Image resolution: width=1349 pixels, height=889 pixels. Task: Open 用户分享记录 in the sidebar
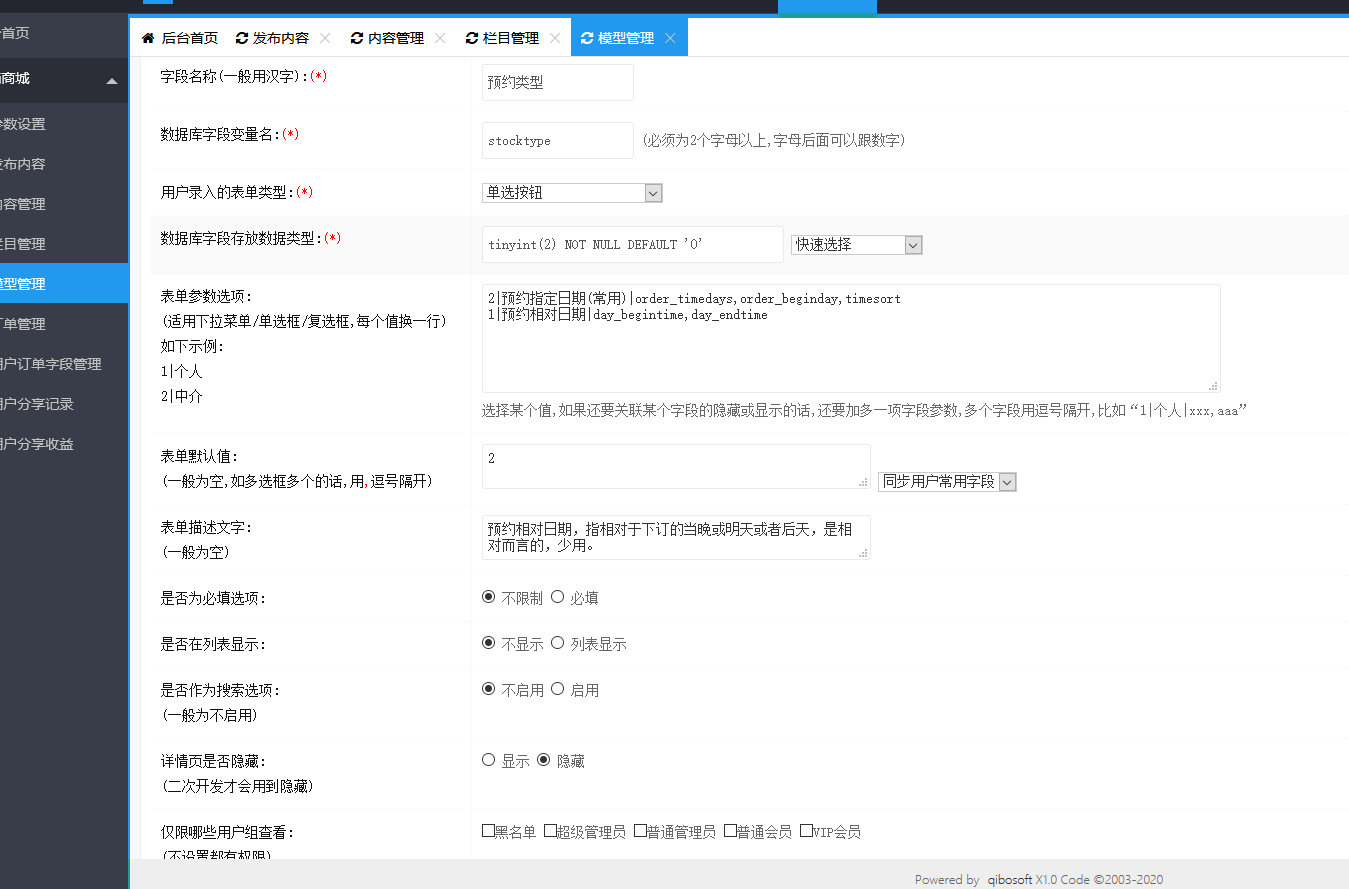[38, 404]
